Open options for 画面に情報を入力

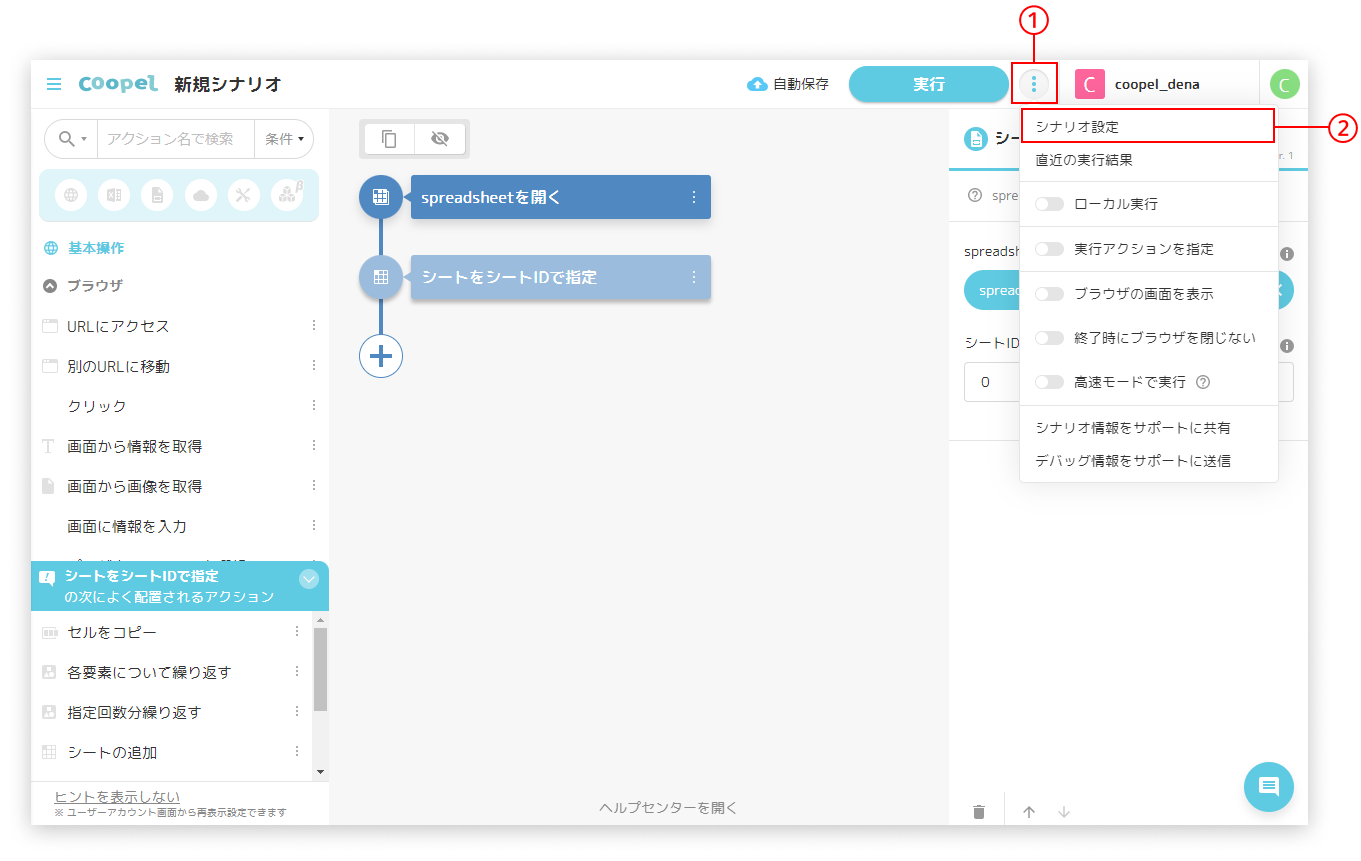(x=313, y=526)
